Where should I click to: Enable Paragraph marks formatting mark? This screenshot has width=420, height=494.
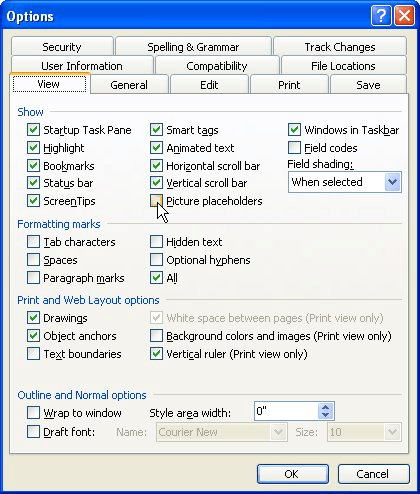tap(33, 278)
